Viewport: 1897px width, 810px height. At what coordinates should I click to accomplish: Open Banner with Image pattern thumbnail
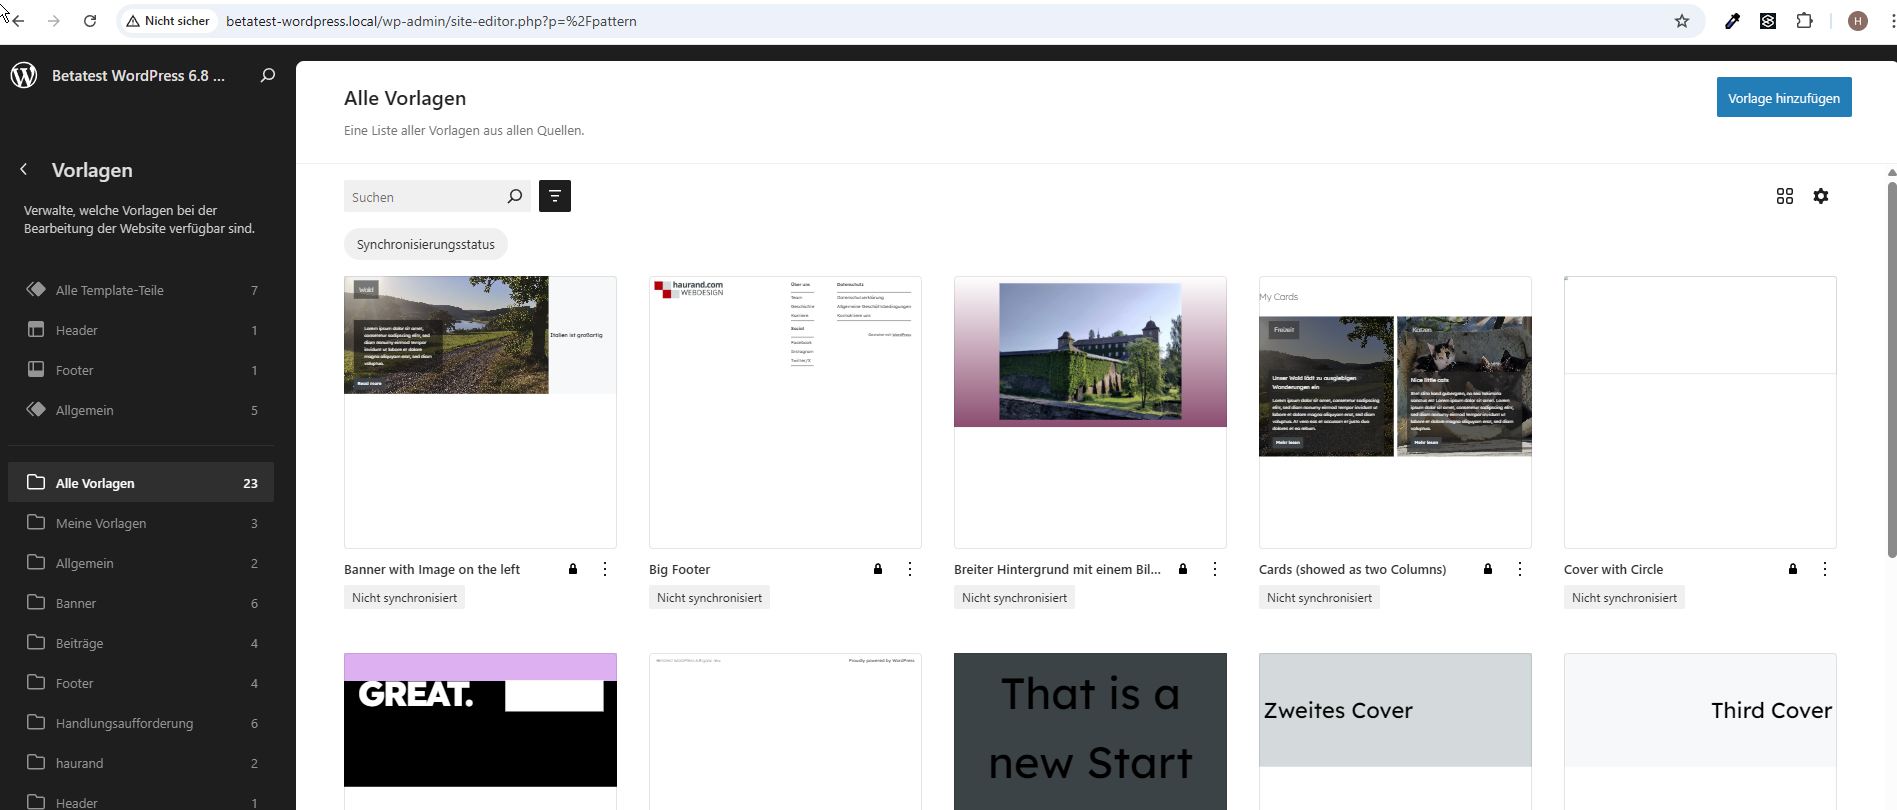click(x=480, y=412)
